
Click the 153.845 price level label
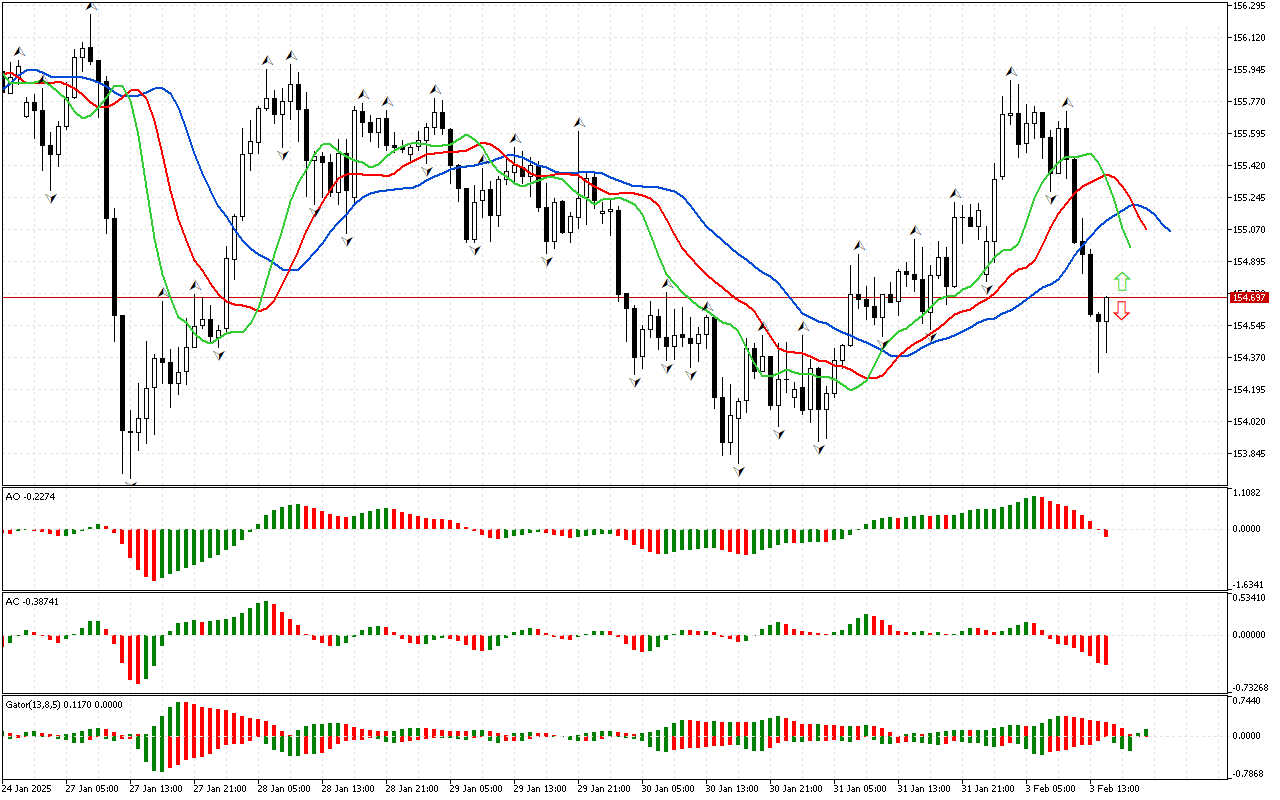(x=1248, y=454)
